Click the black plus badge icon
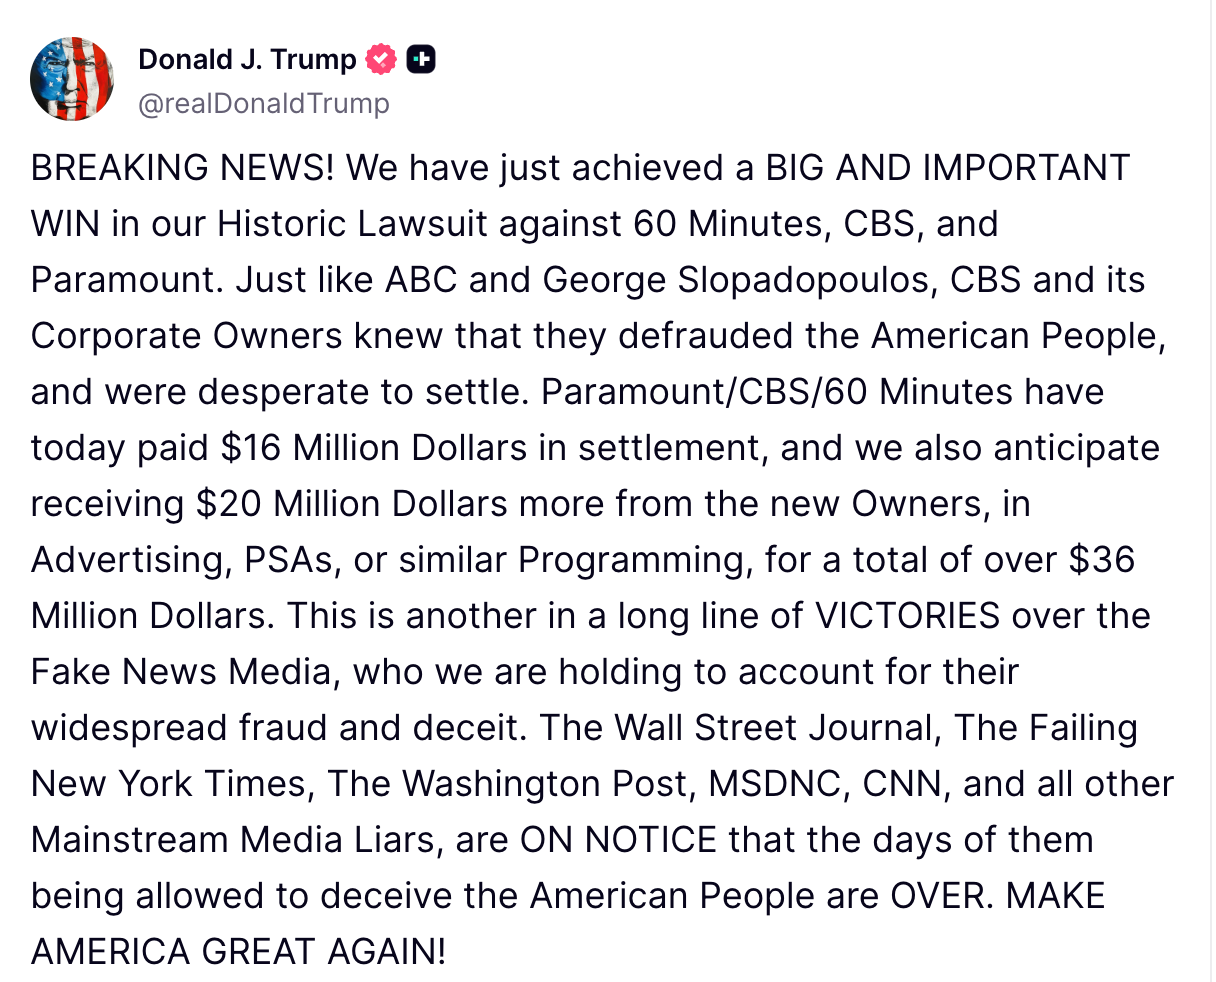1216x982 pixels. tap(421, 60)
